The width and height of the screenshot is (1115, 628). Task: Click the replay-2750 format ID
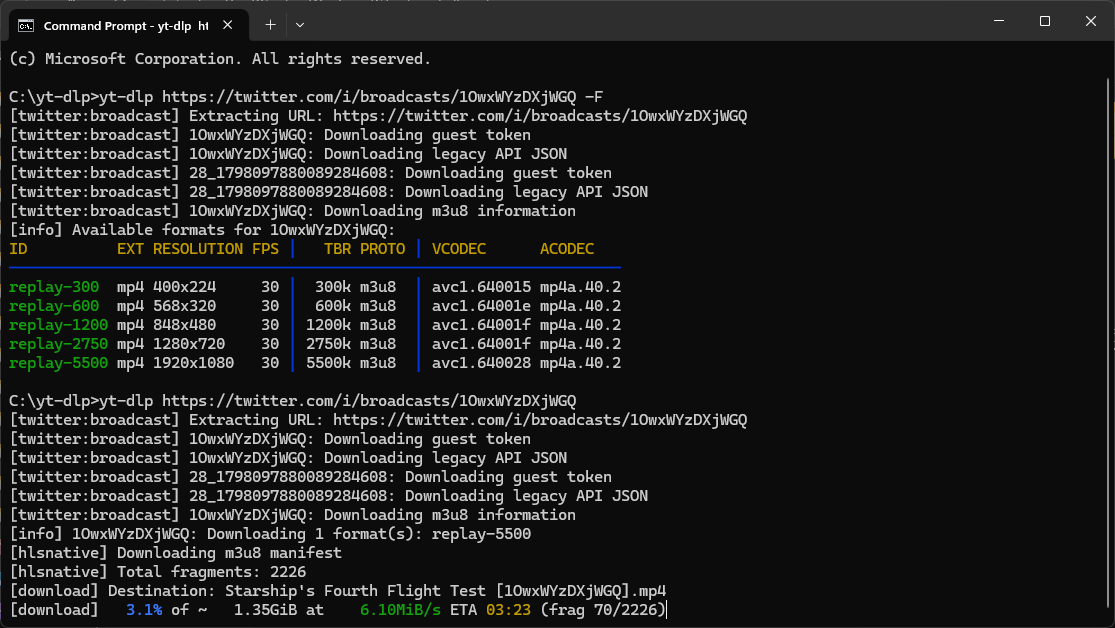[x=58, y=344]
